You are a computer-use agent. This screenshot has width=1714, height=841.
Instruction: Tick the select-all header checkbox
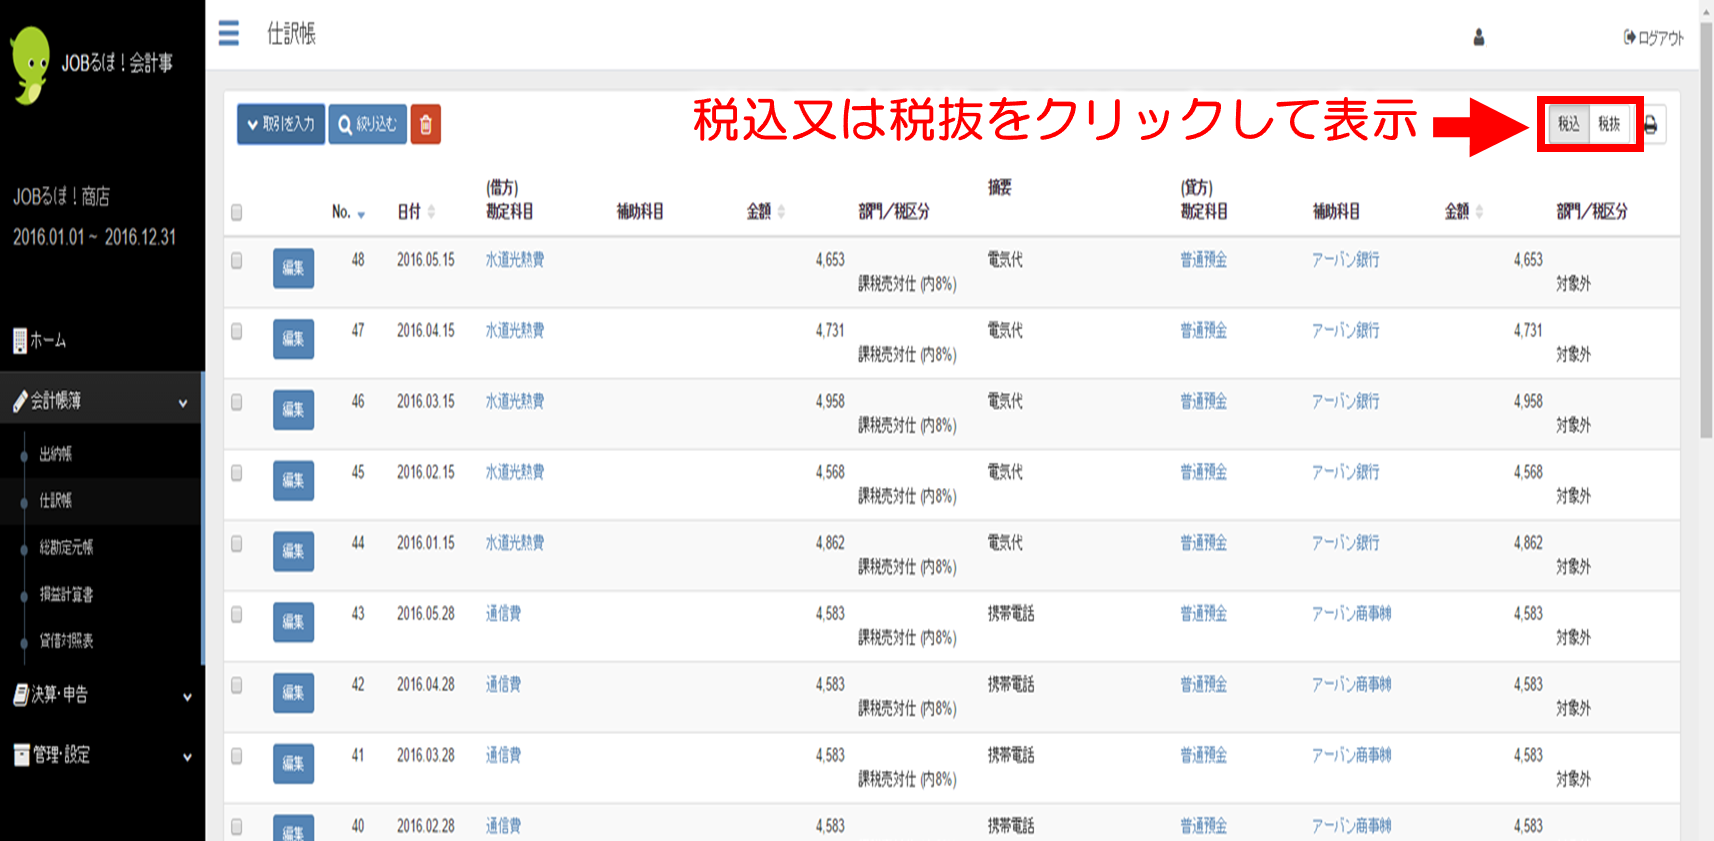coord(237,212)
